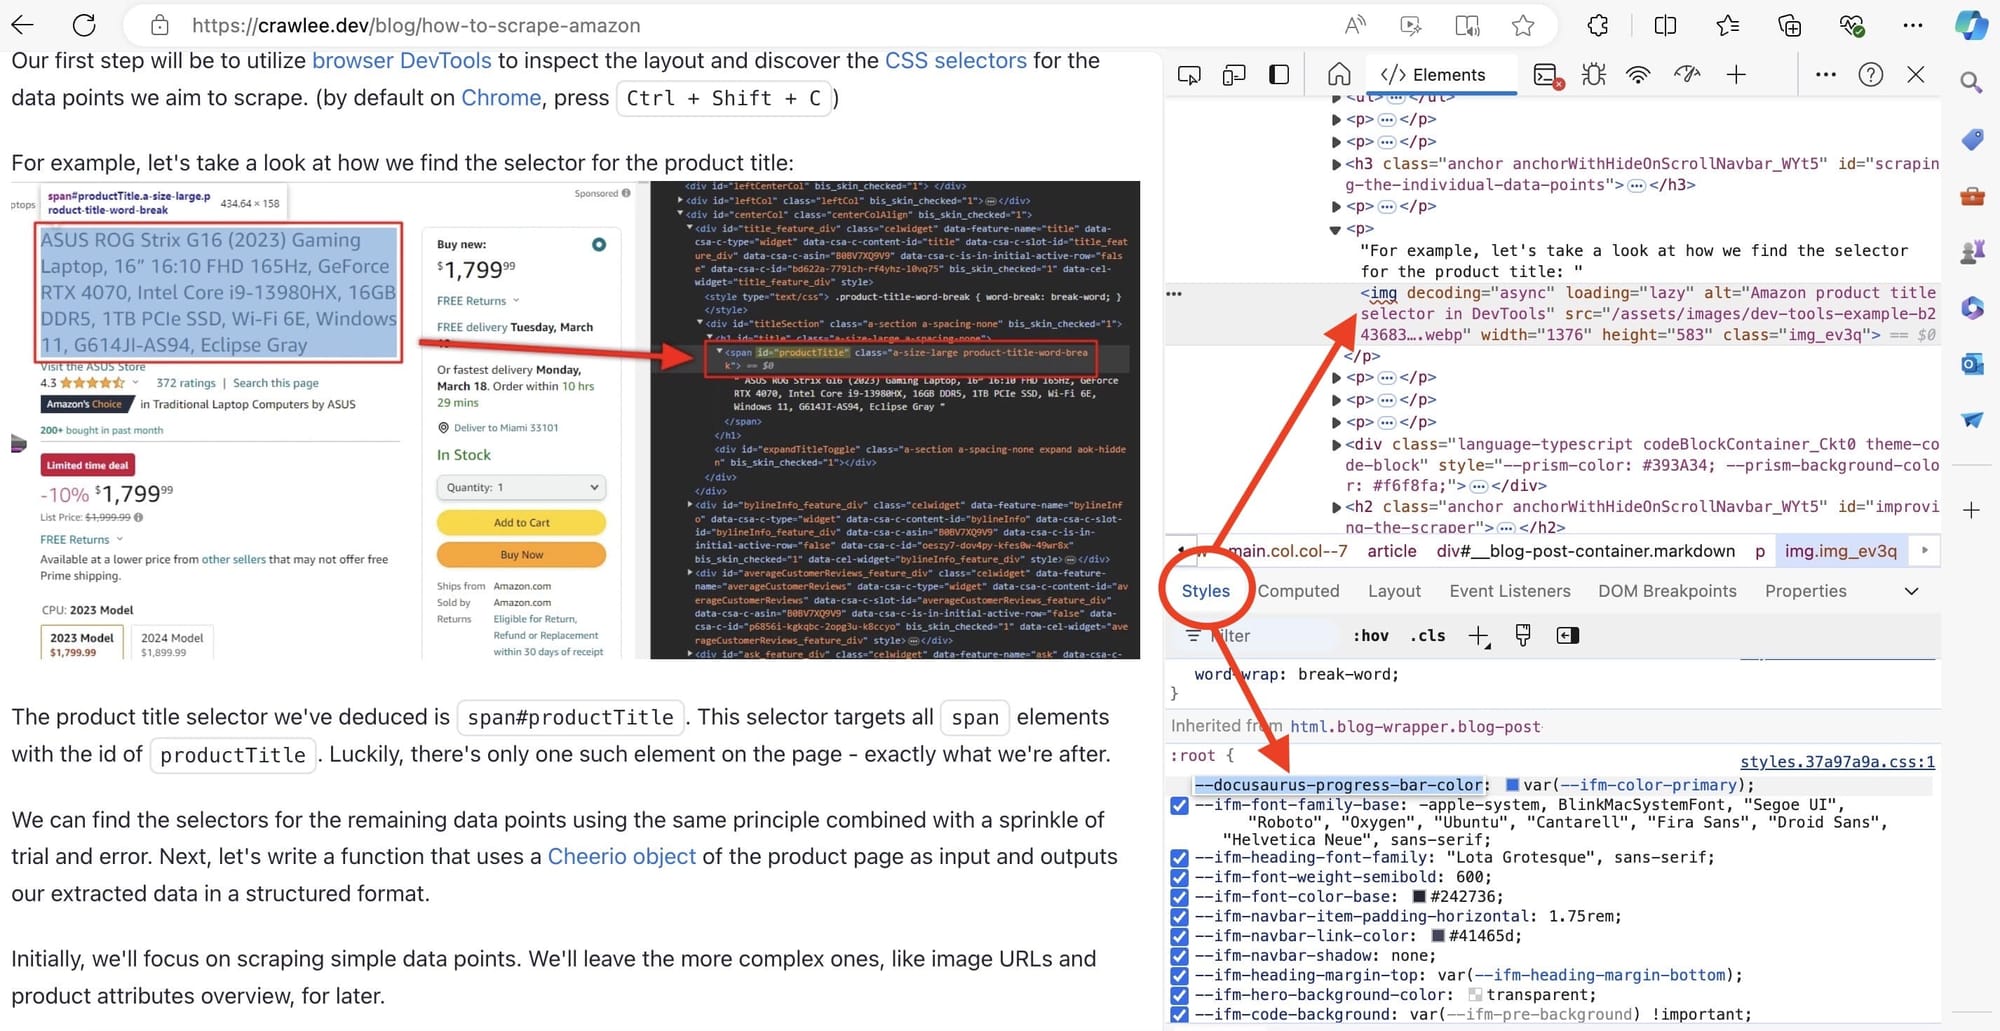The image size is (2000, 1031).
Task: Click the browser DevTools hyperlink
Action: coord(401,60)
